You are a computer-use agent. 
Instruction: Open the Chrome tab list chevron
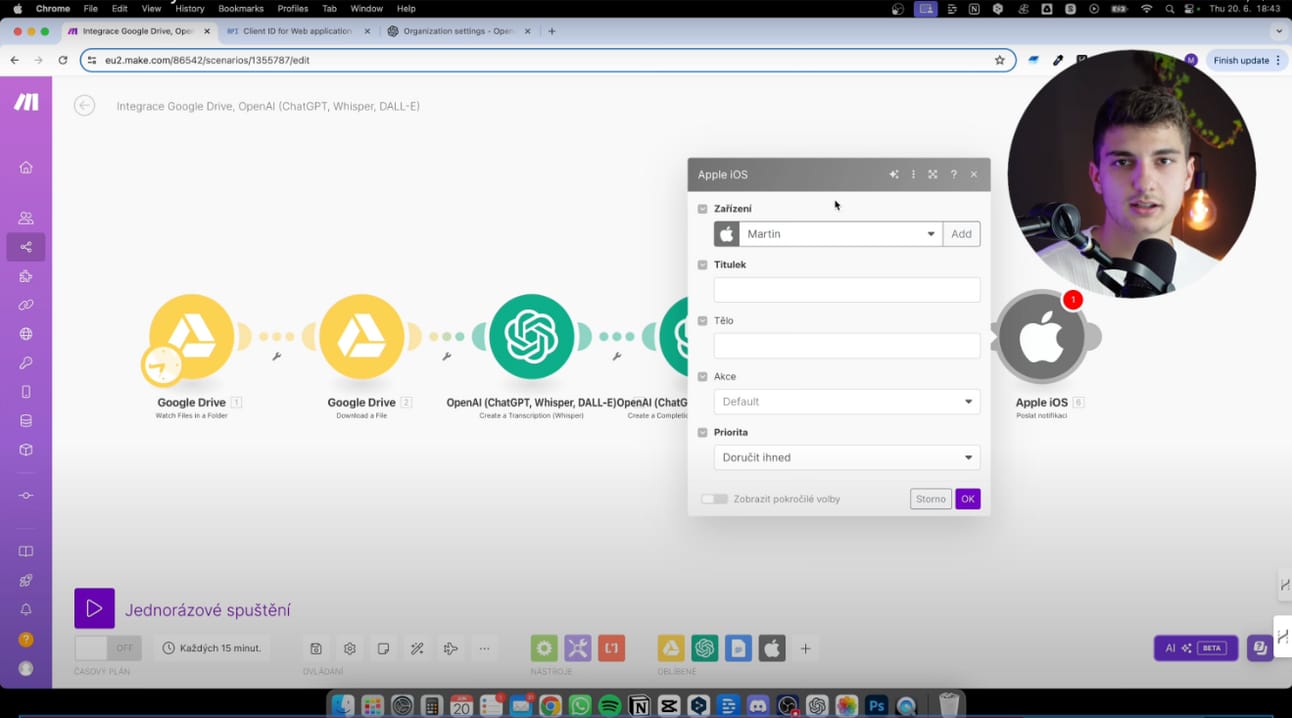1279,31
